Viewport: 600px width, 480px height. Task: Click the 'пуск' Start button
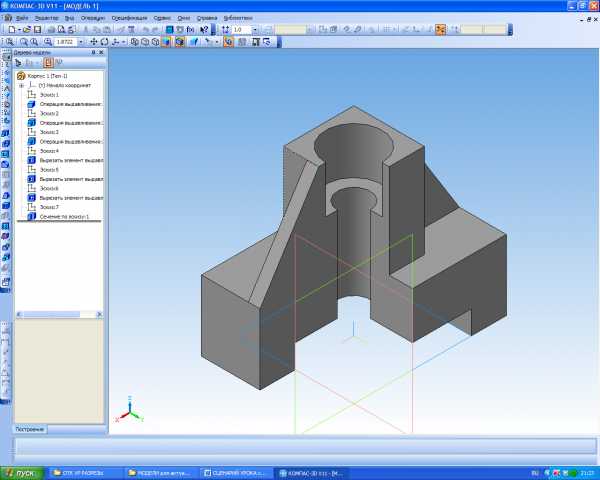click(x=22, y=472)
